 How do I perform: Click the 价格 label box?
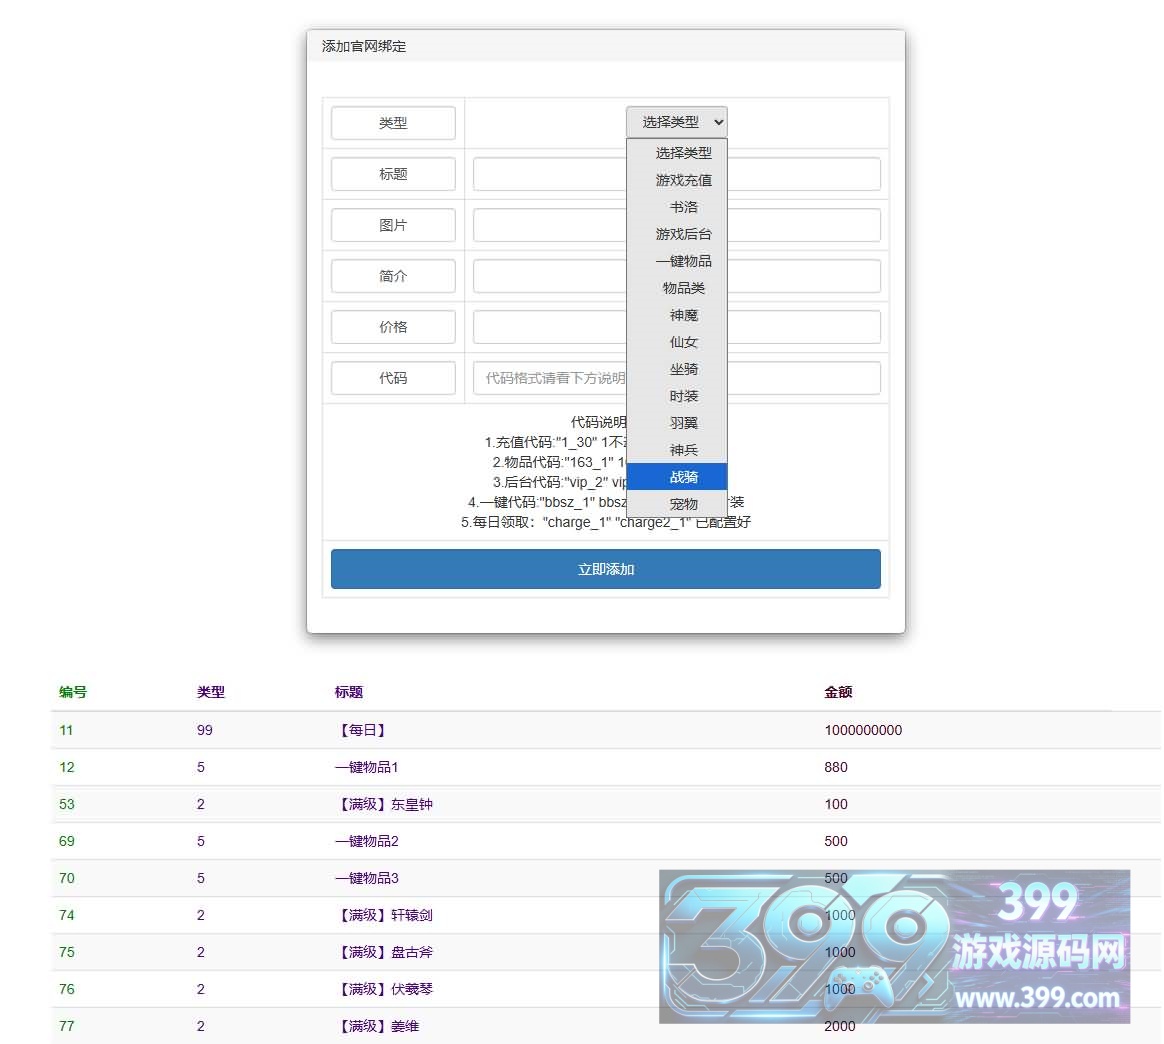pos(393,327)
